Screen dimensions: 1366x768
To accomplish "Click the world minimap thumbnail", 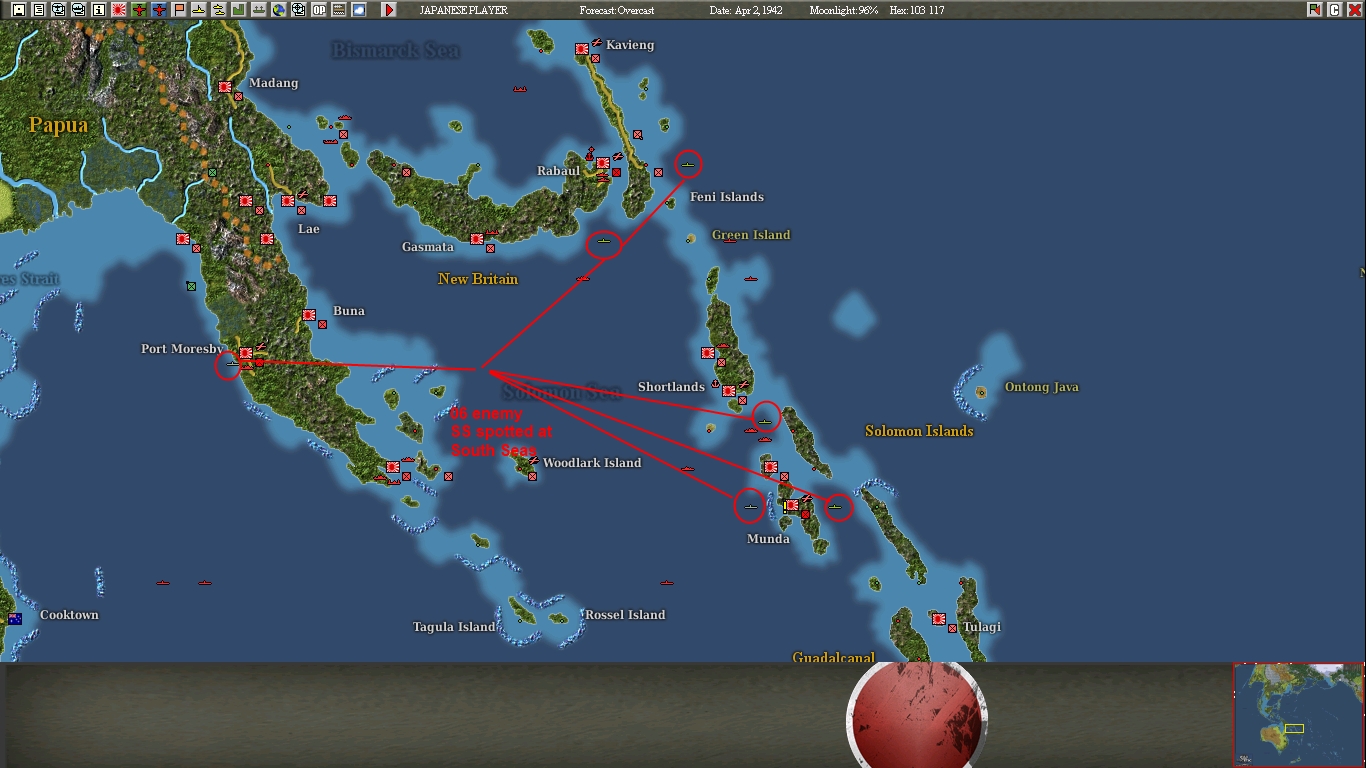I will [x=1298, y=715].
